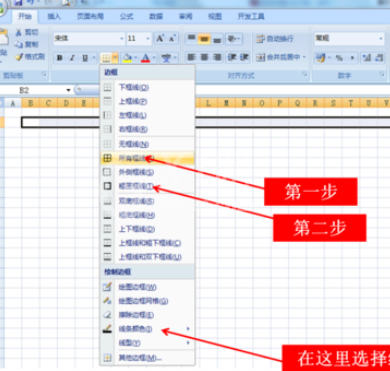Open the font size 11 dropdown

(148, 39)
